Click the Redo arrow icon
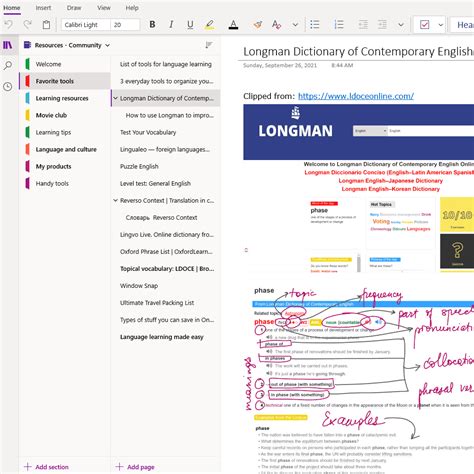This screenshot has height=474, width=474. point(27,24)
